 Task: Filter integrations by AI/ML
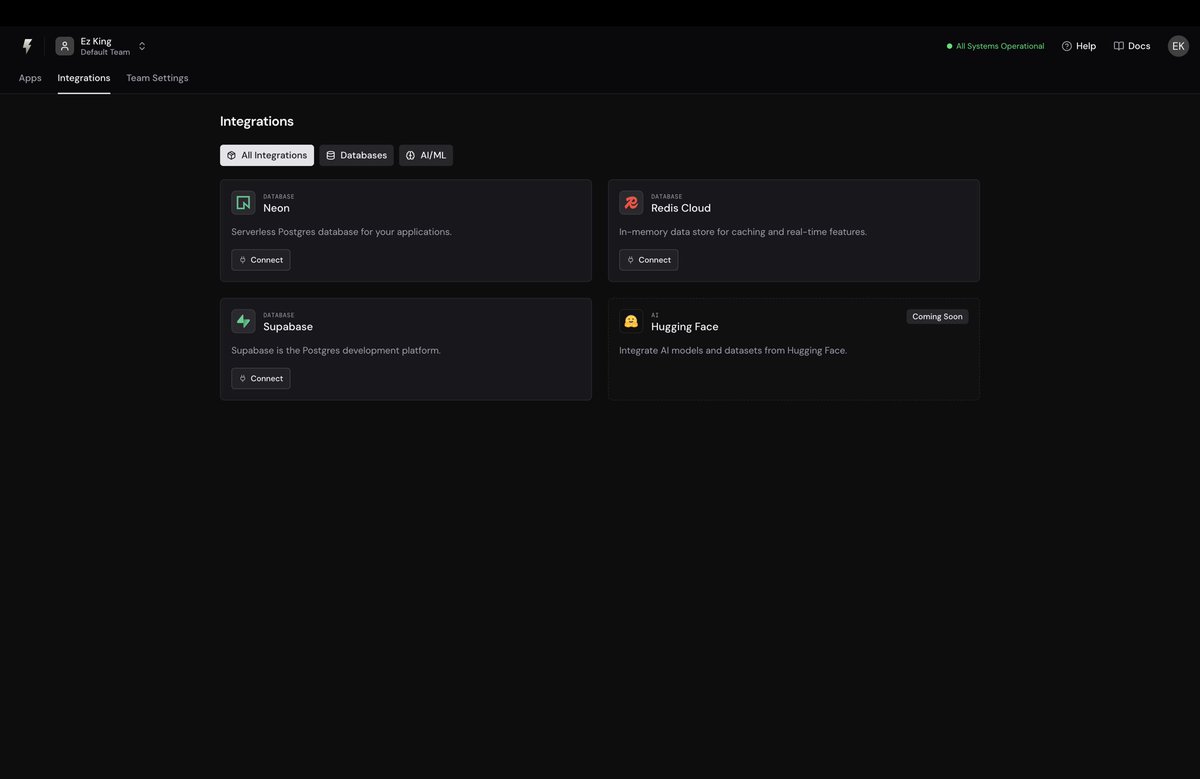click(426, 155)
